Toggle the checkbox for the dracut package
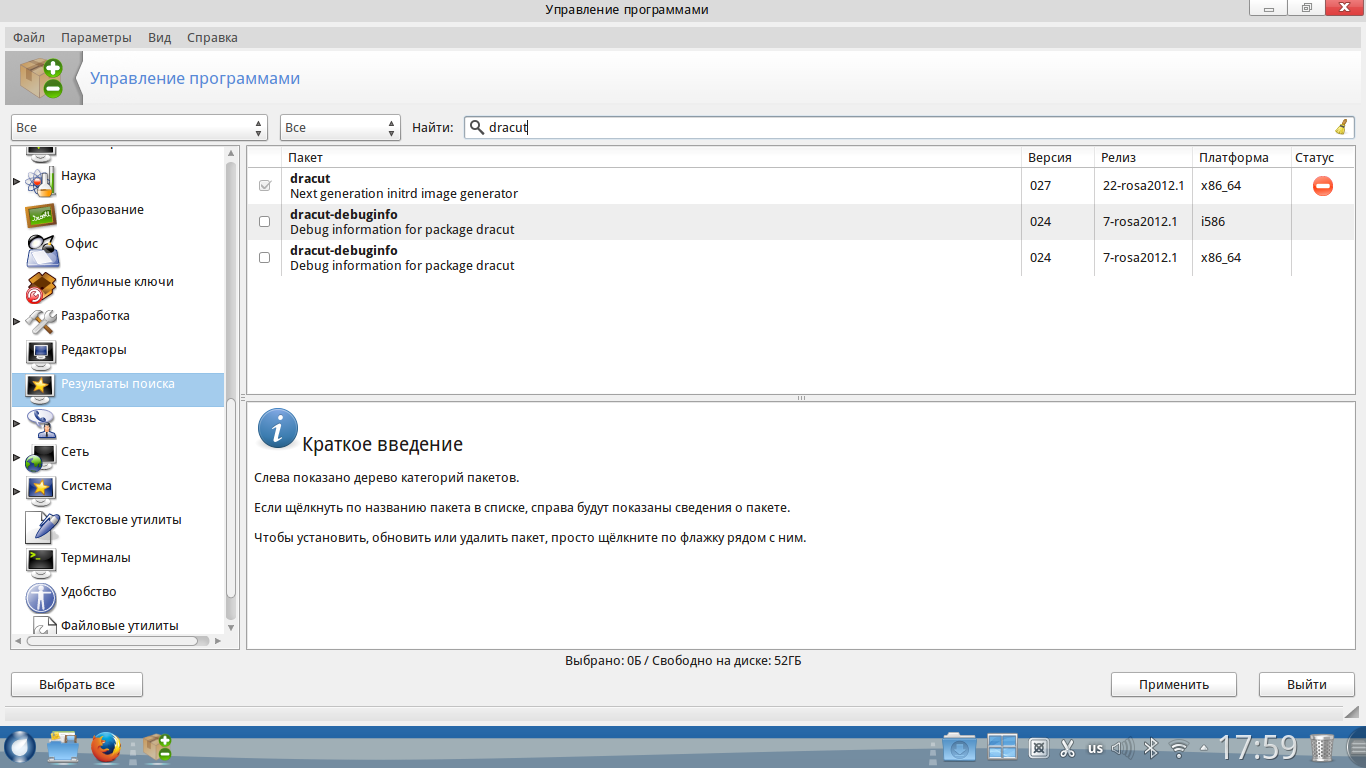The height and width of the screenshot is (768, 1366). tap(265, 186)
